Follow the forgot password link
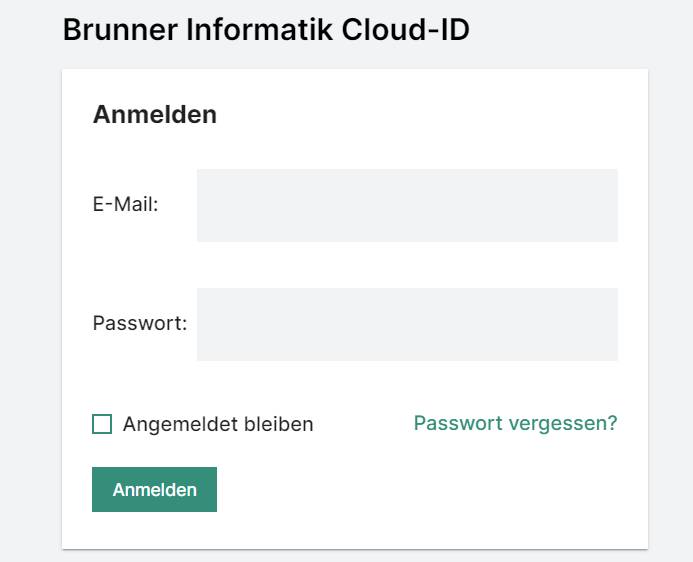 click(x=515, y=423)
